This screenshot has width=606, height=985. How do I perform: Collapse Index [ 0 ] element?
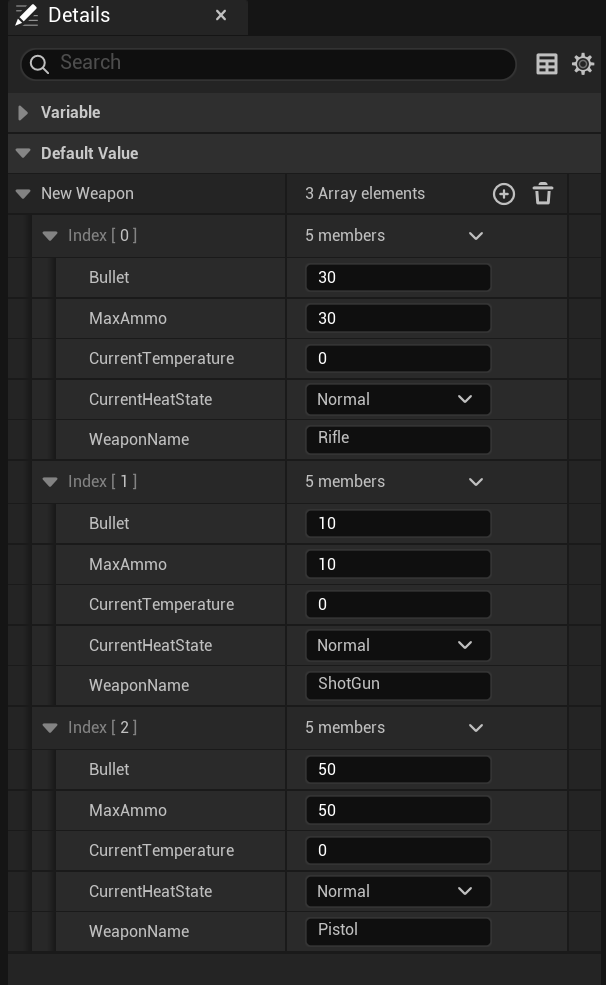[x=50, y=236]
